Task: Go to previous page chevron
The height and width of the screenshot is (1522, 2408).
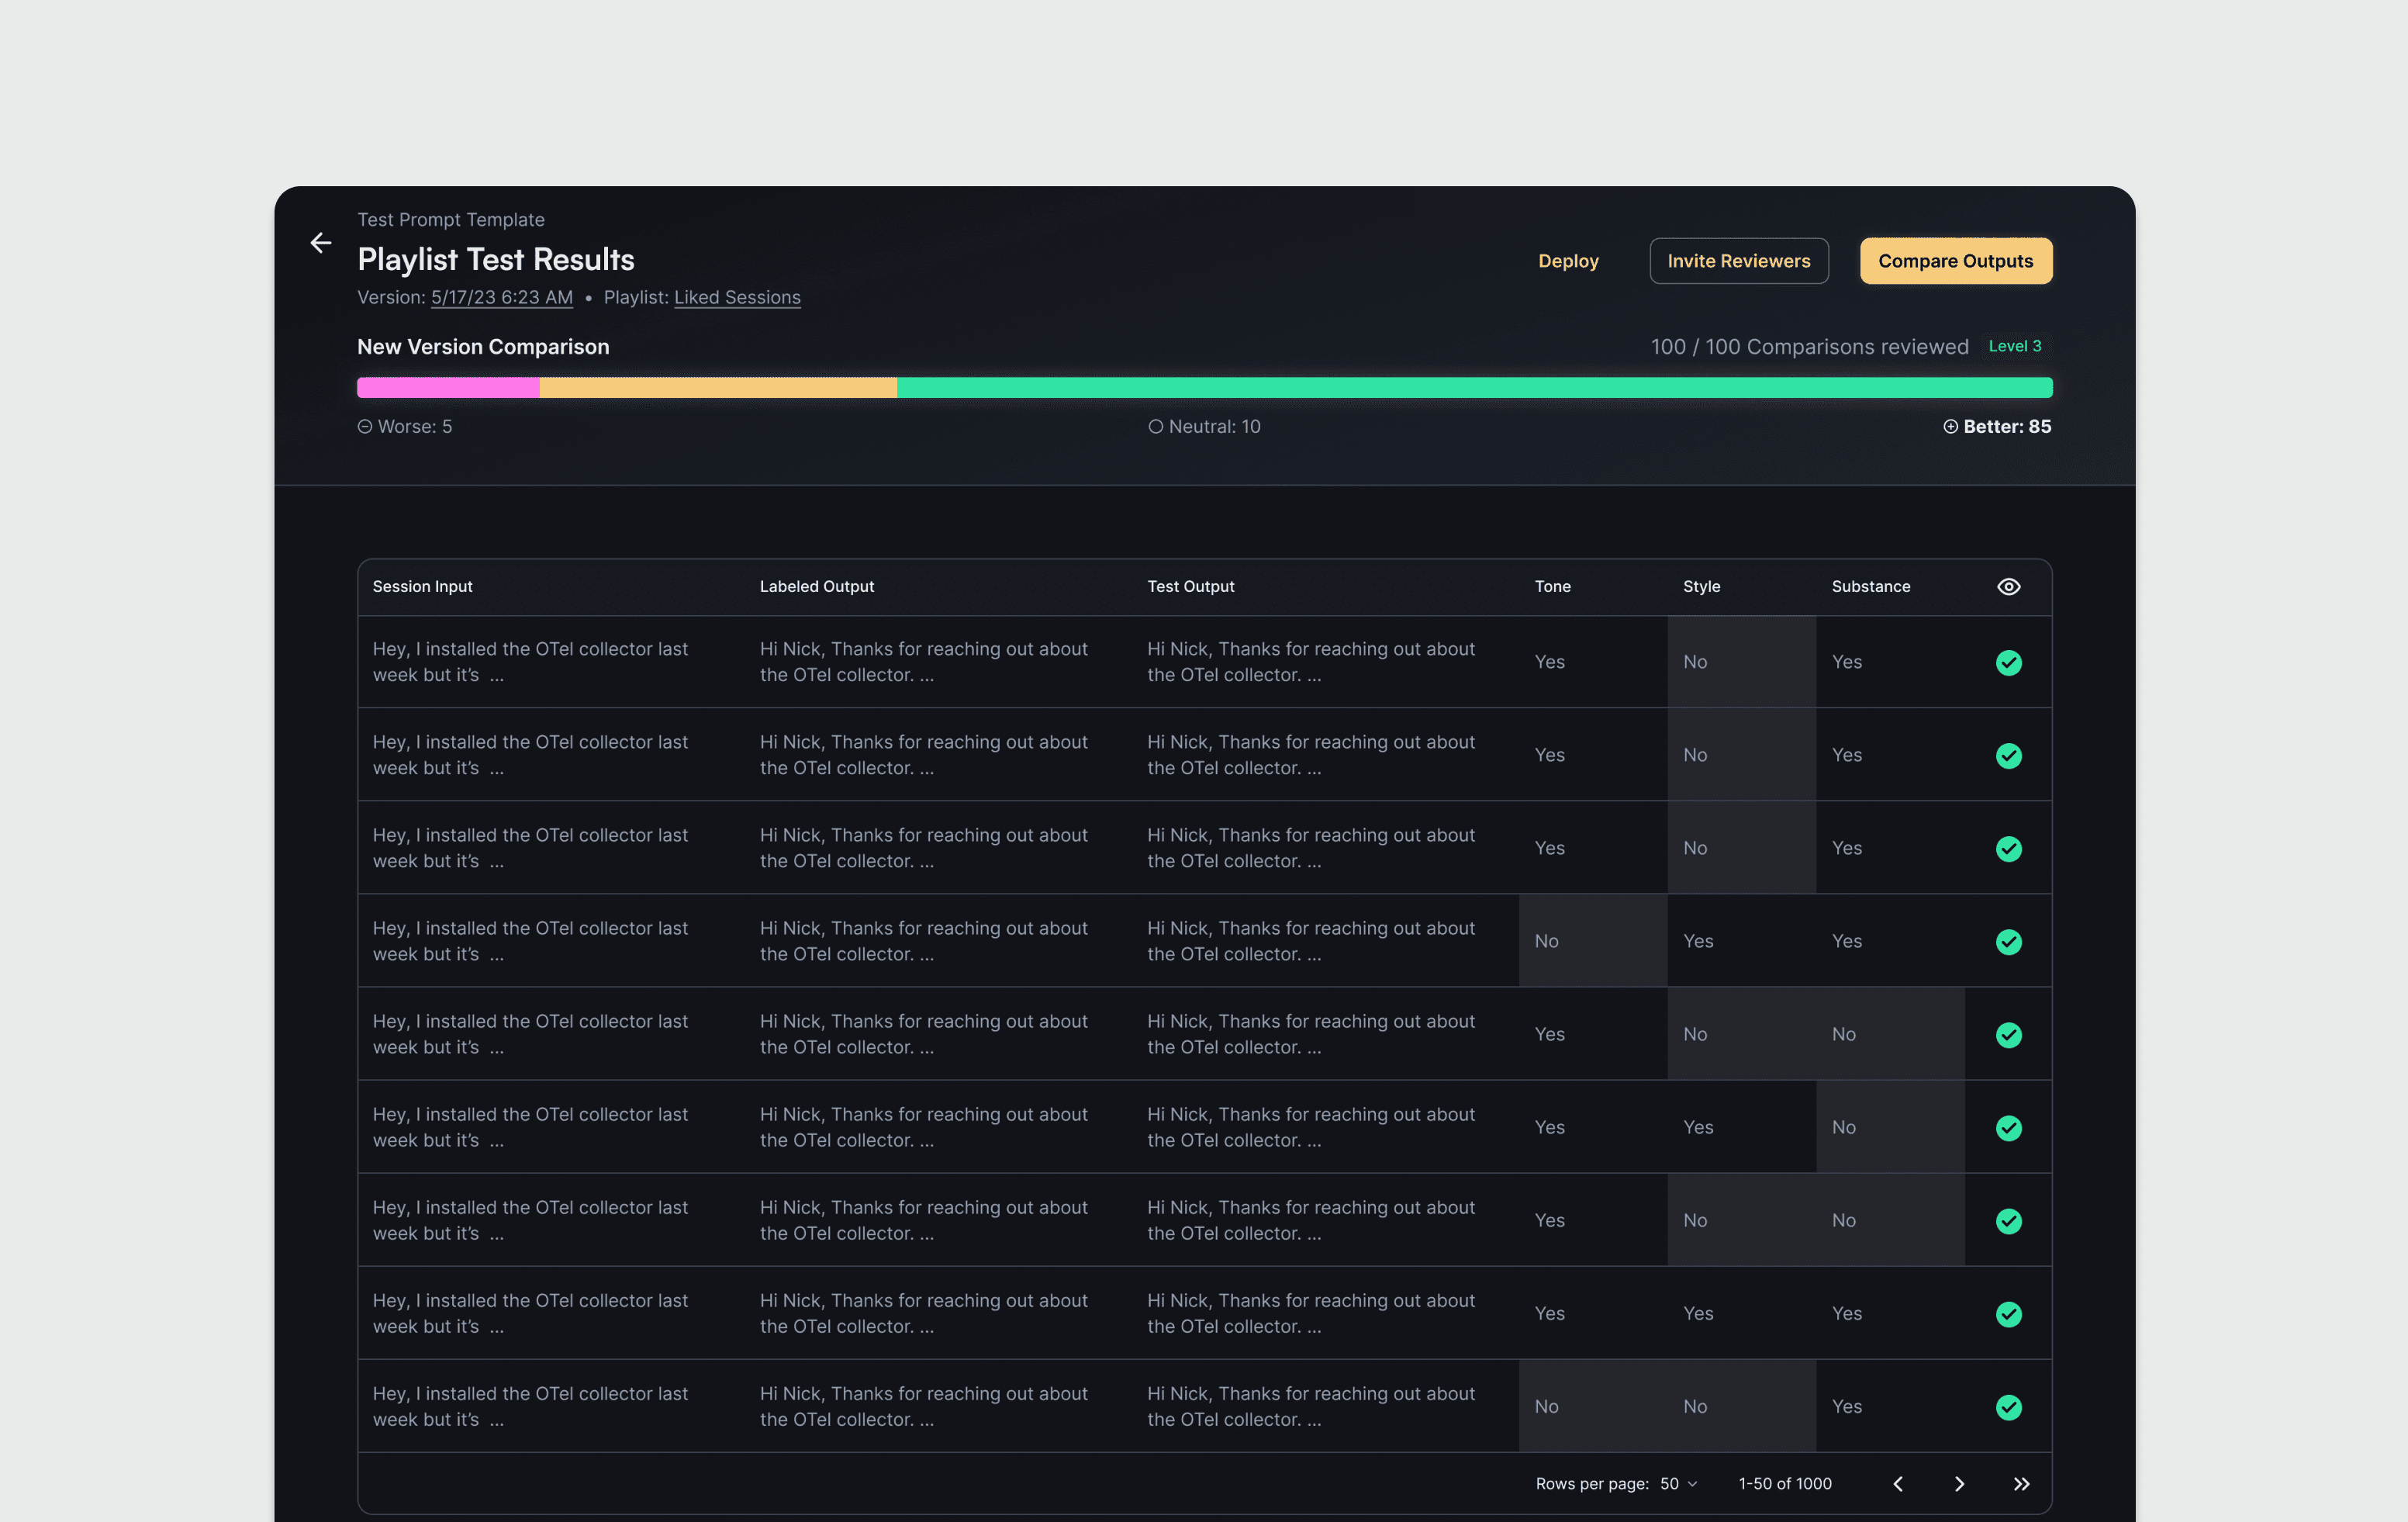Action: [1898, 1484]
